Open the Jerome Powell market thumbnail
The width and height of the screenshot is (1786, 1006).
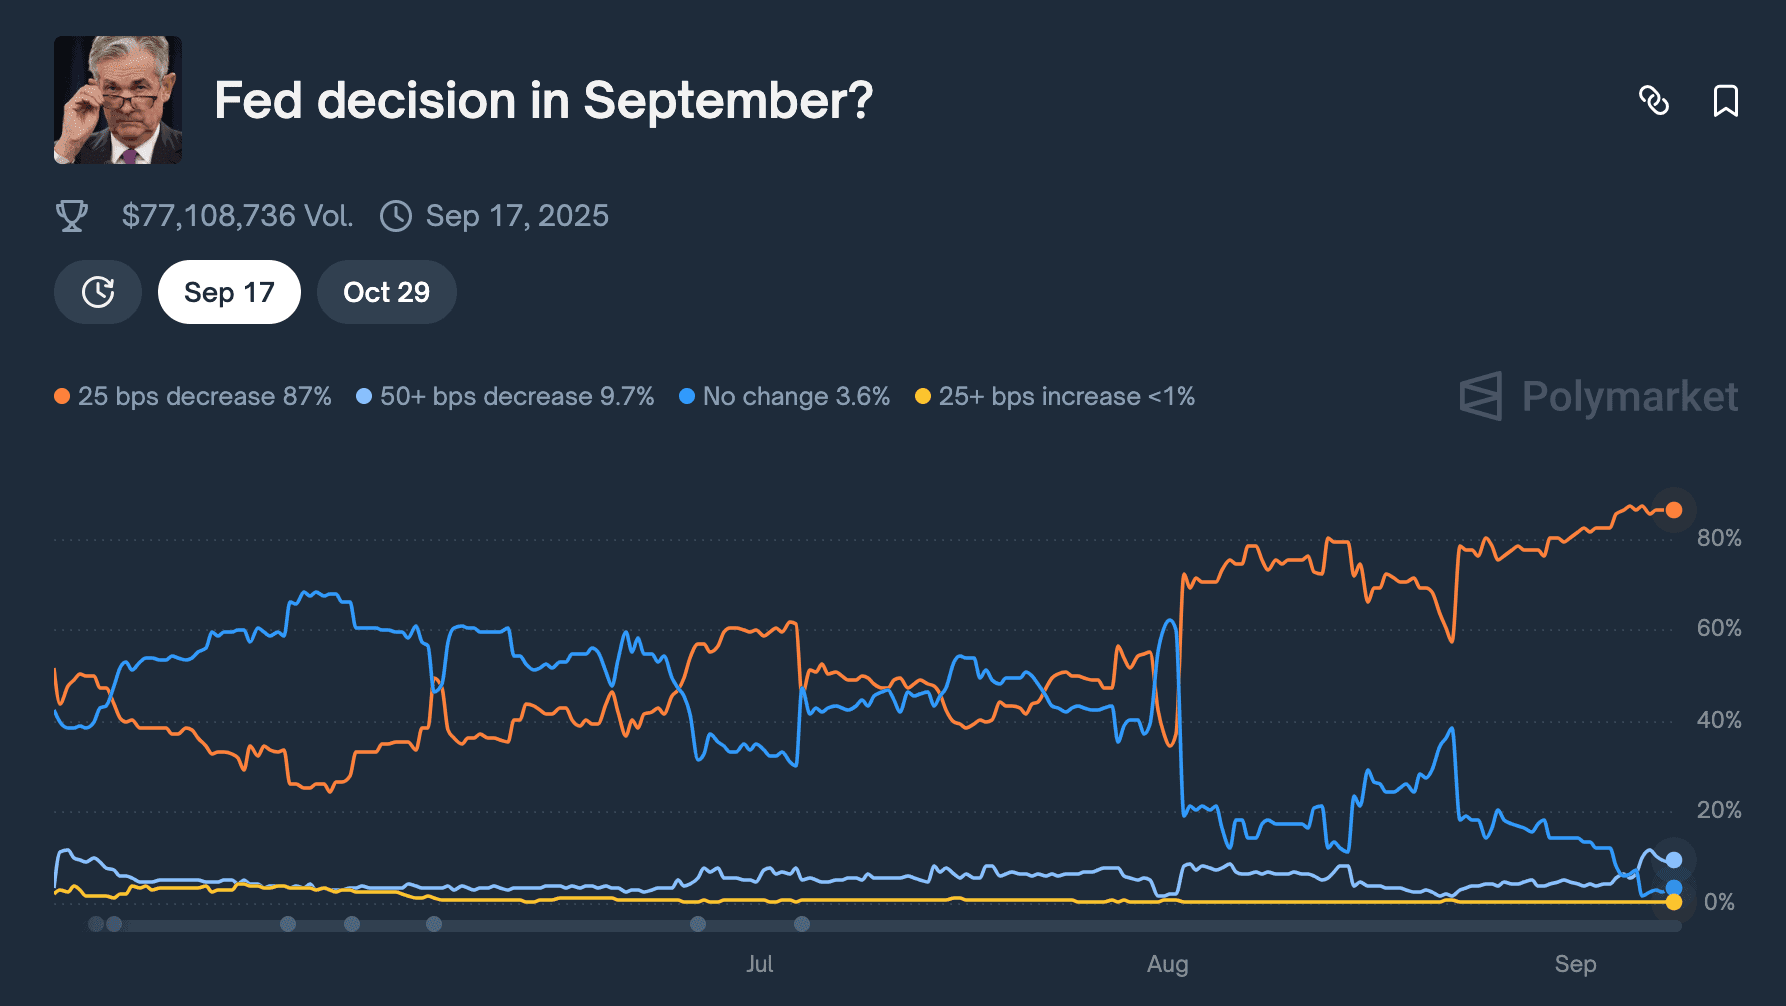click(x=118, y=100)
